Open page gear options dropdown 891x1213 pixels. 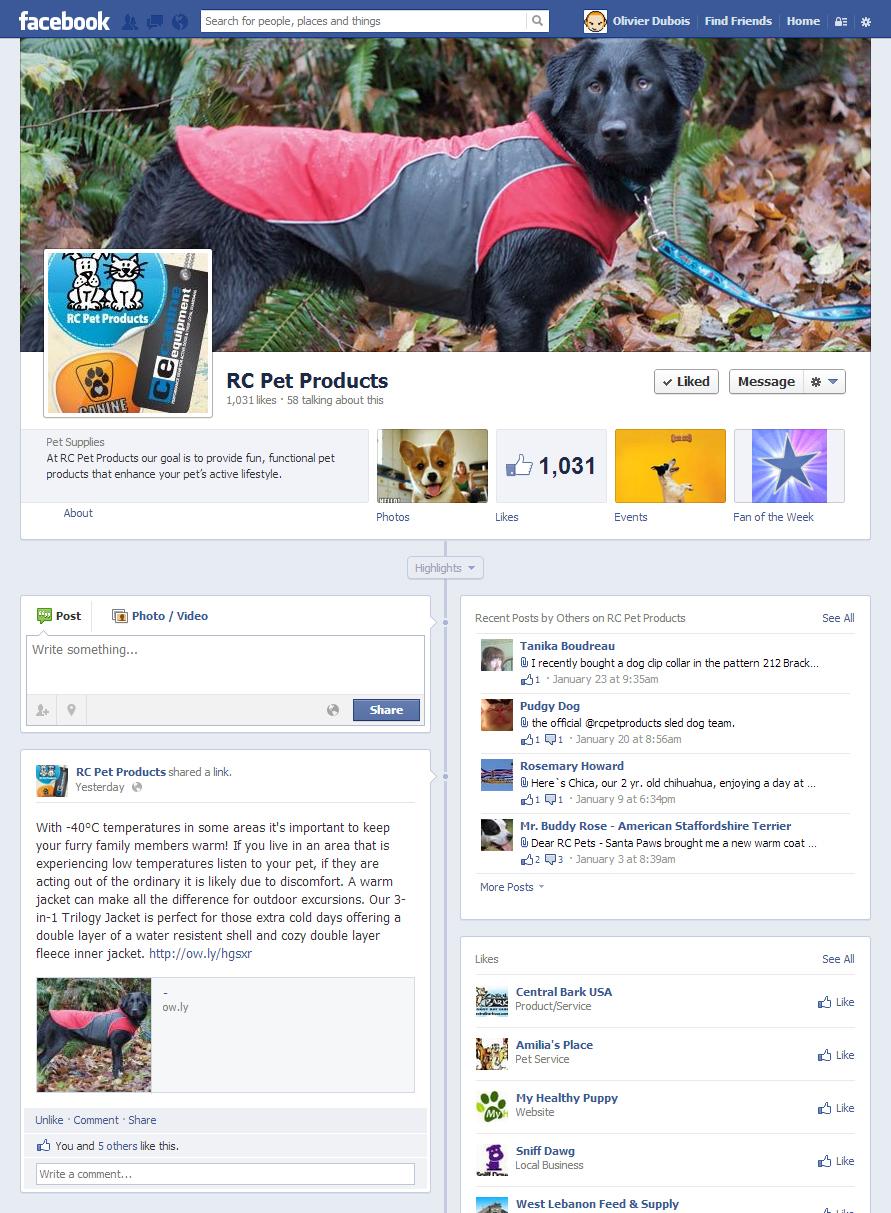click(825, 382)
